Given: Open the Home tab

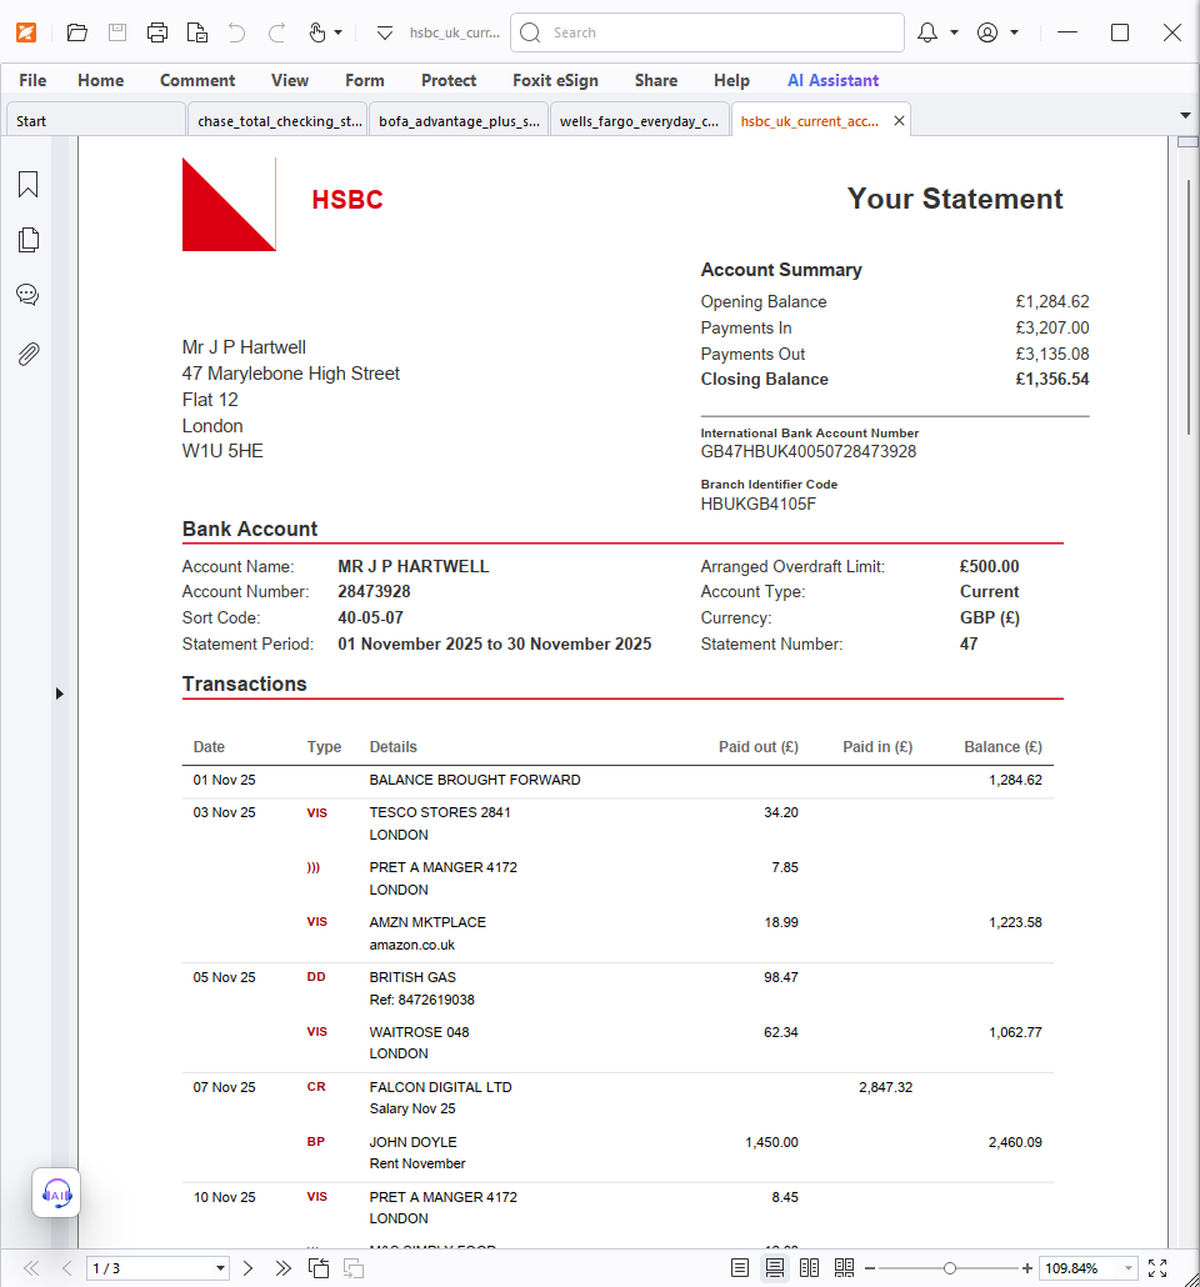Looking at the screenshot, I should tap(101, 80).
